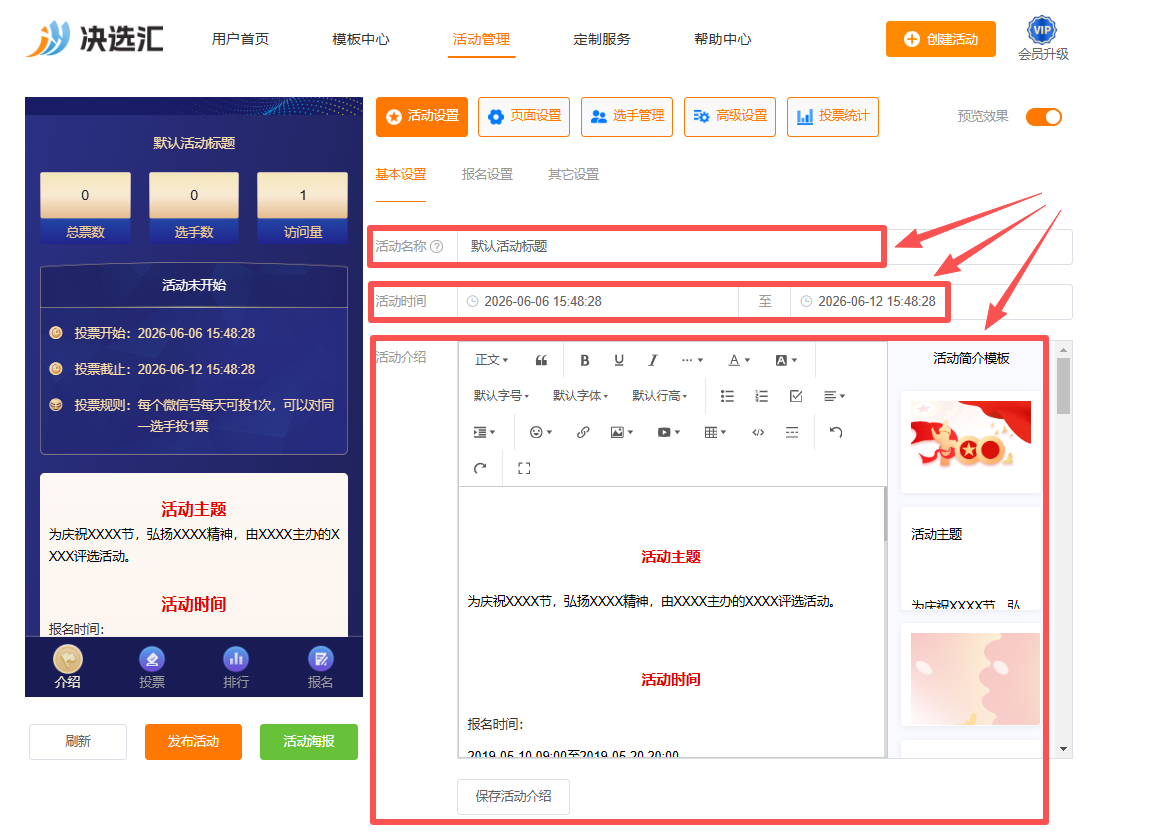Open 定制服务 in navigation
The width and height of the screenshot is (1159, 840).
(x=602, y=39)
